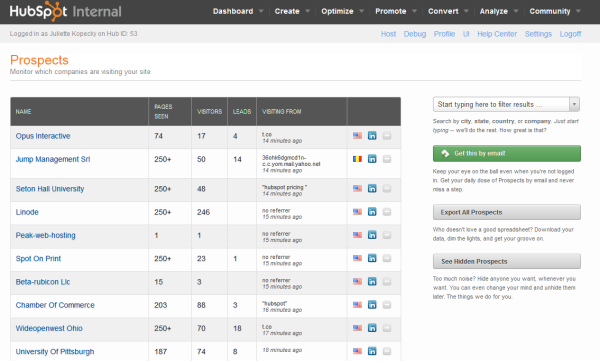Image resolution: width=600 pixels, height=361 pixels.
Task: Open LinkedIn icon for Linode row
Action: pyautogui.click(x=372, y=212)
